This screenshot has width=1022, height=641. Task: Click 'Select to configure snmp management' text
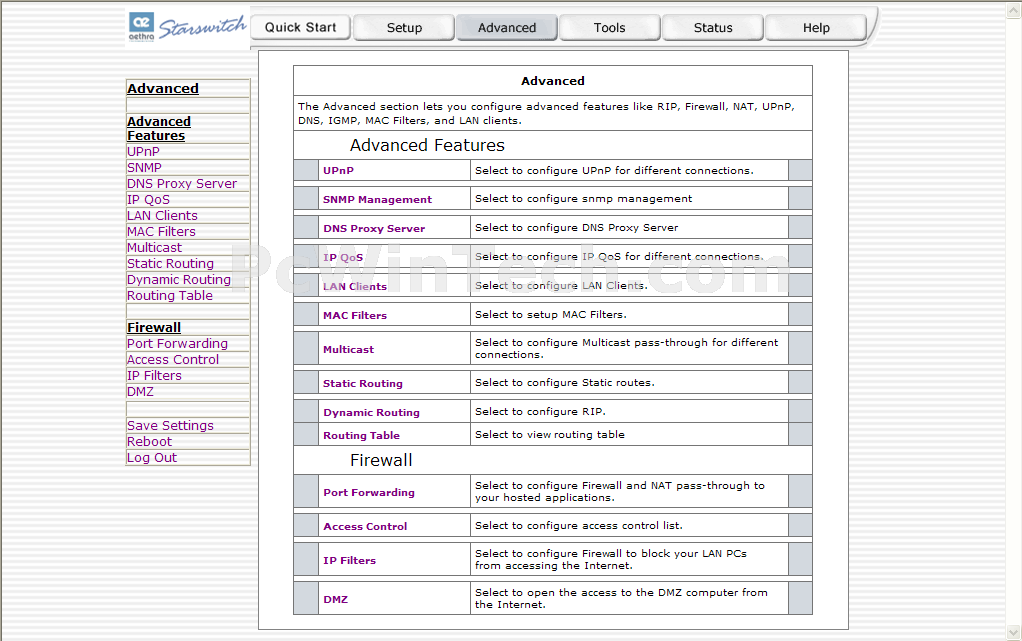(583, 198)
